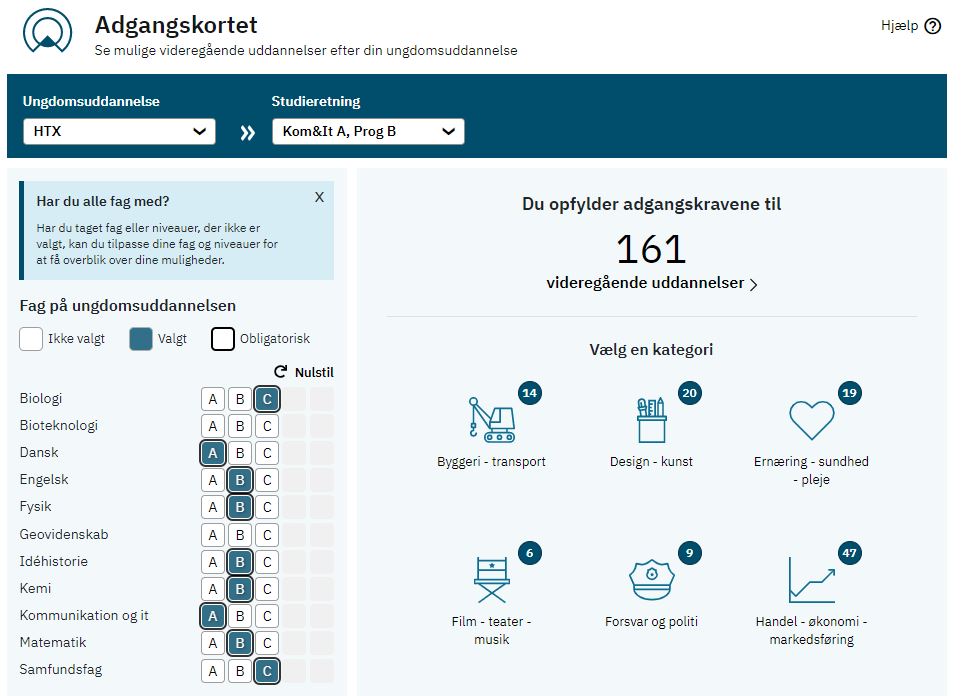Open the Handel - økonomi chart icon
Image resolution: width=965 pixels, height=696 pixels.
811,580
